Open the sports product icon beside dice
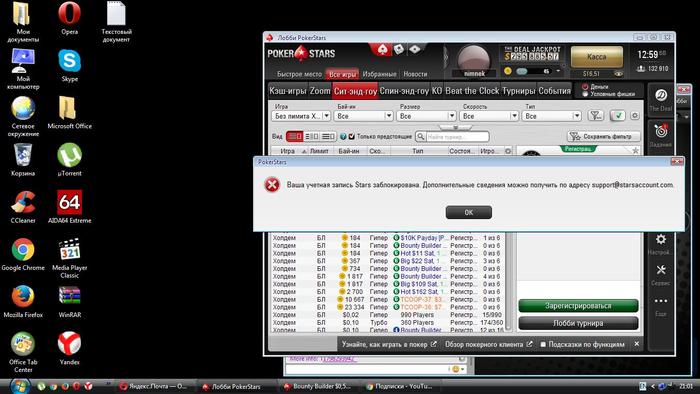700x394 pixels. [x=415, y=49]
